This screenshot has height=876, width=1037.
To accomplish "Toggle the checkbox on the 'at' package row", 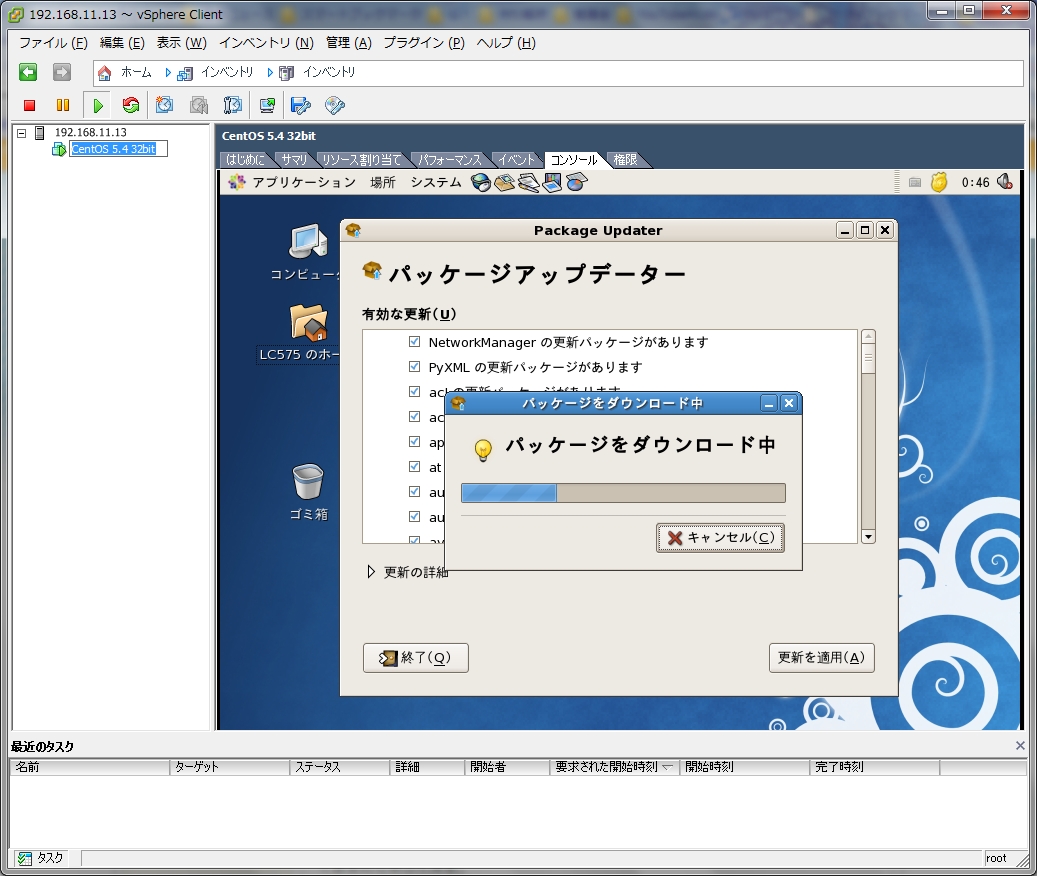I will coord(415,467).
